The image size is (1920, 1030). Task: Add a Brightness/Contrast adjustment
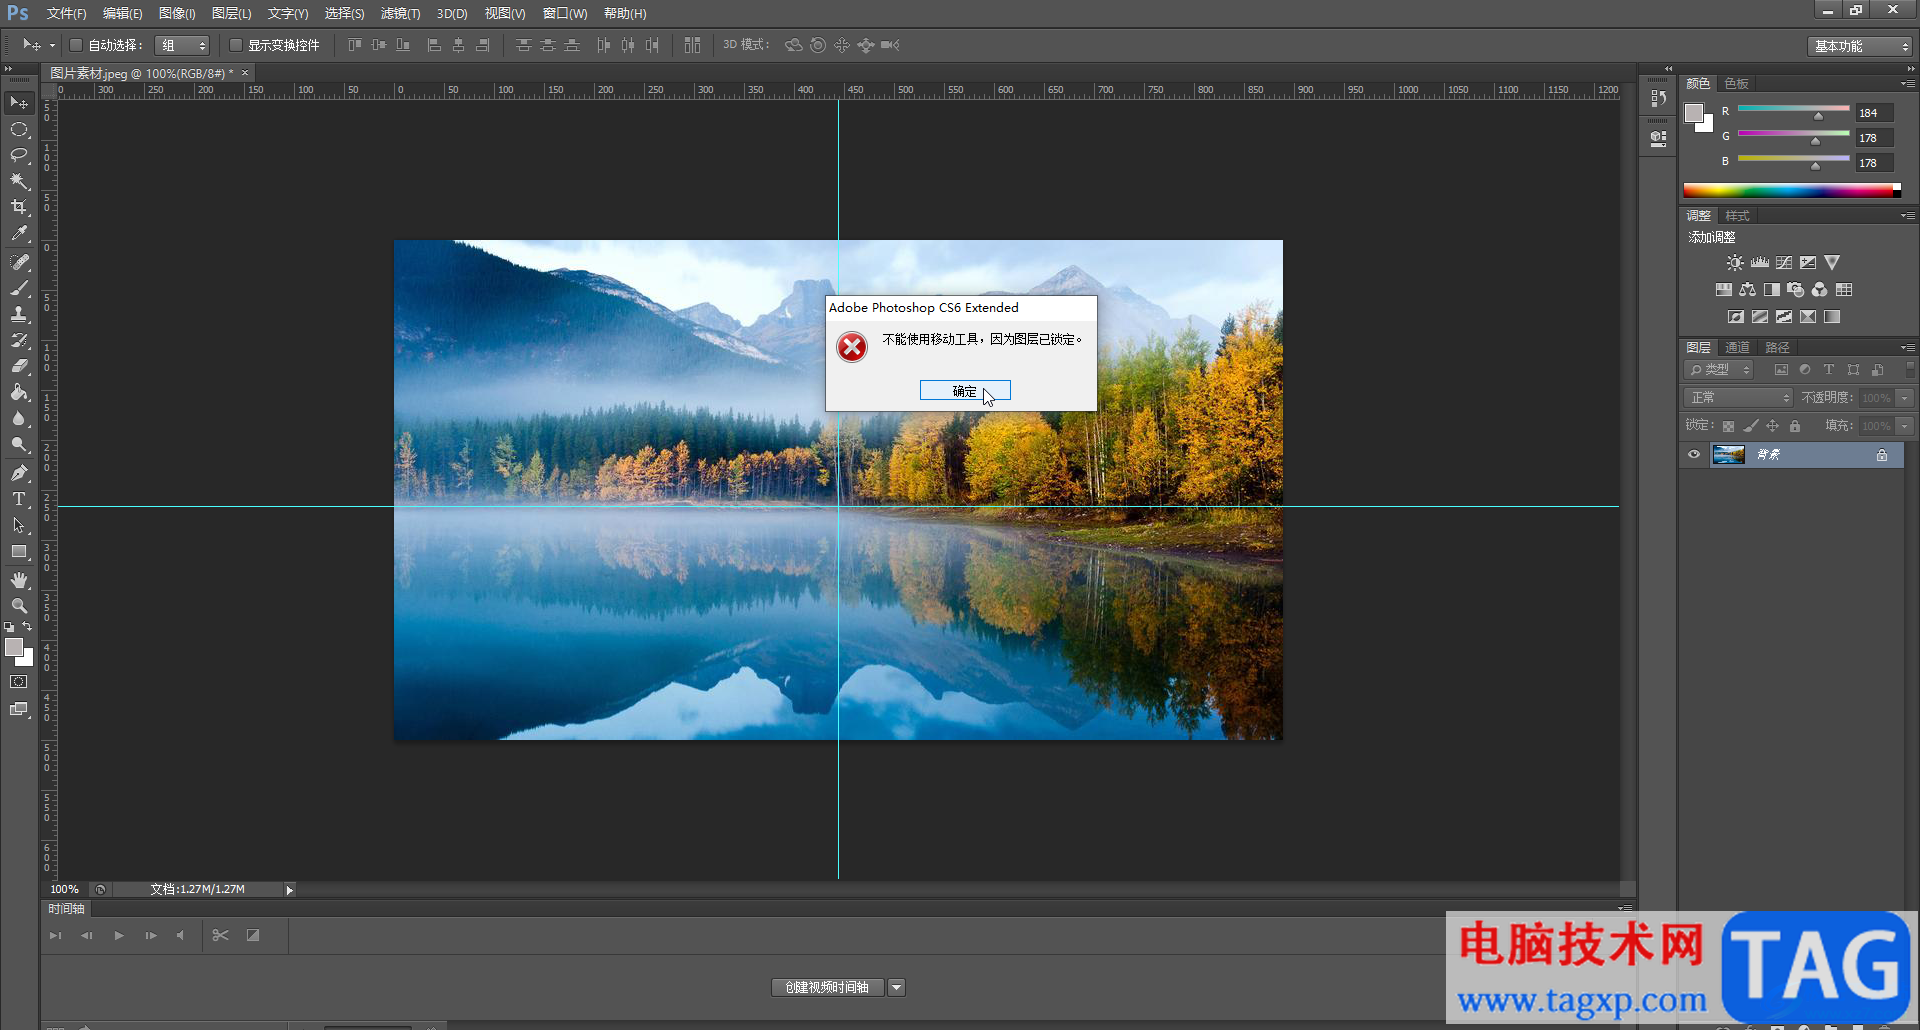pyautogui.click(x=1735, y=263)
